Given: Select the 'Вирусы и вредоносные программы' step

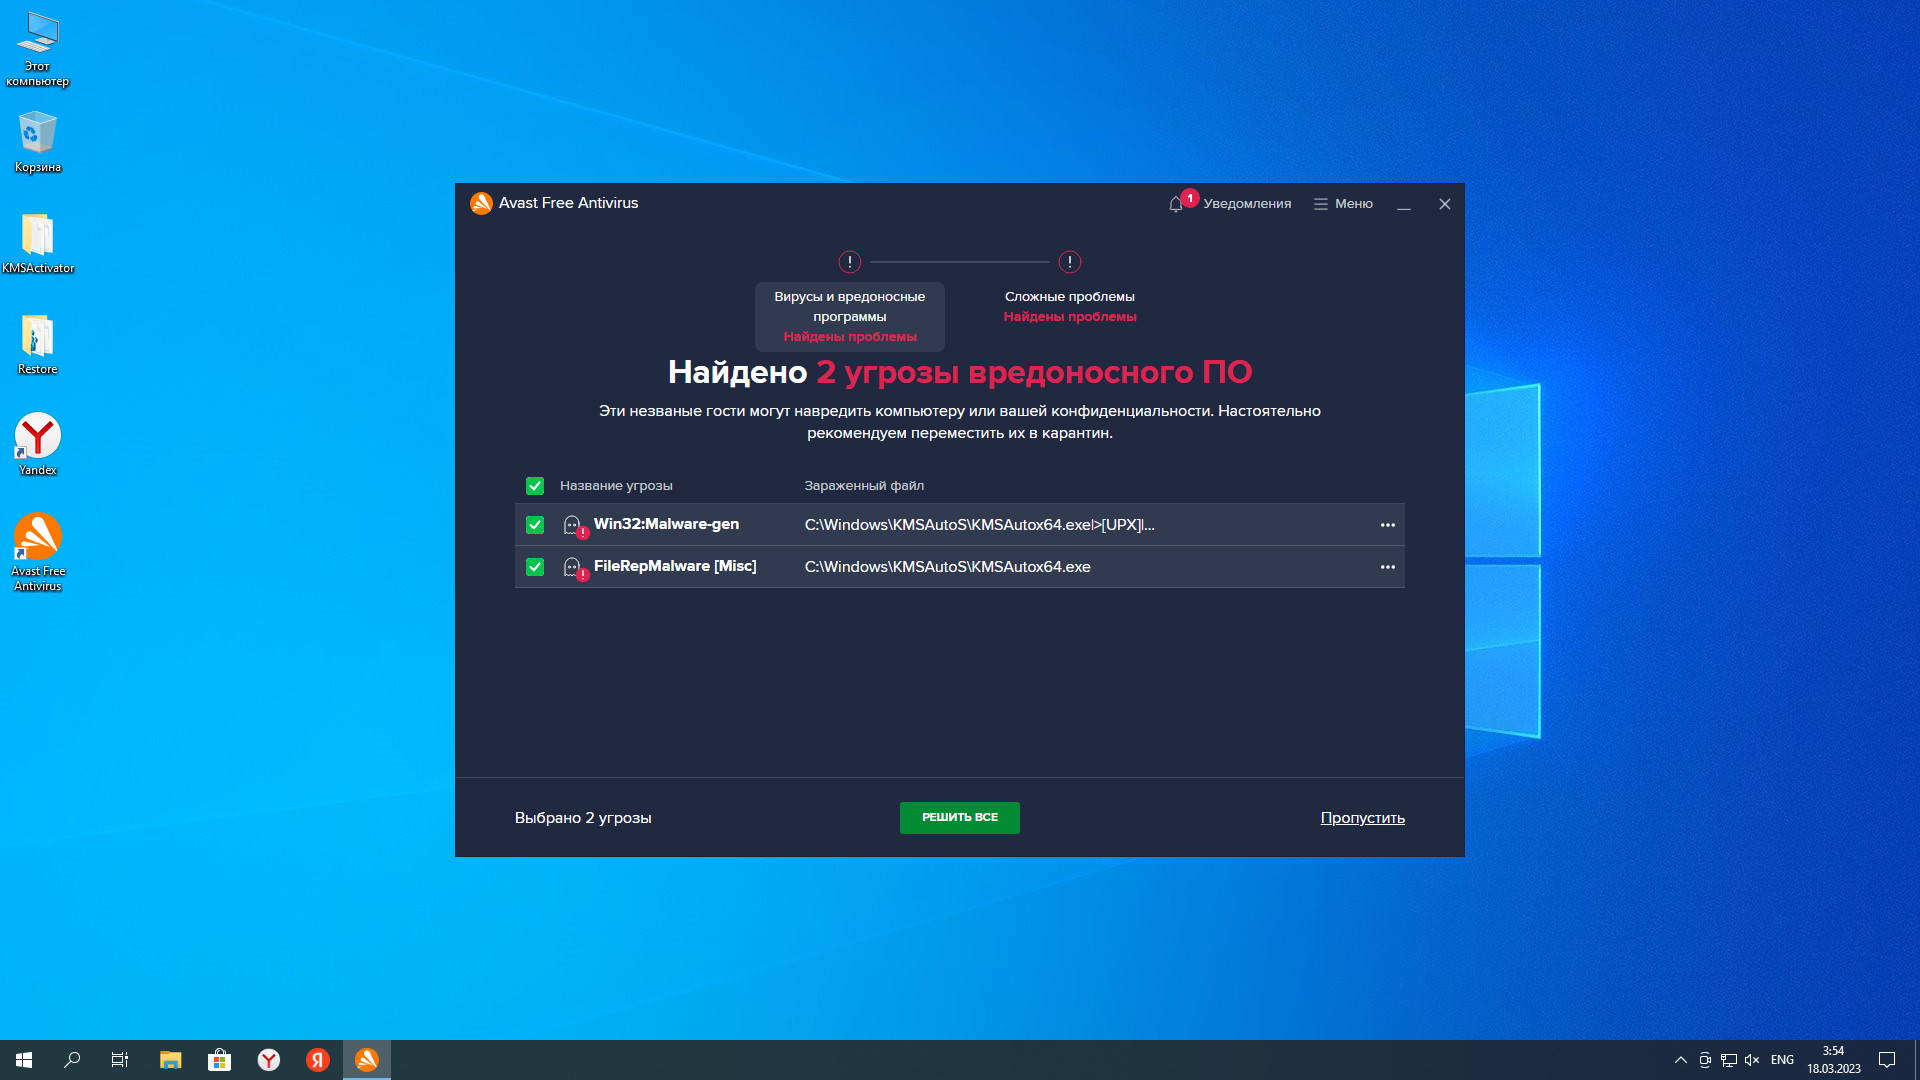Looking at the screenshot, I should [850, 316].
